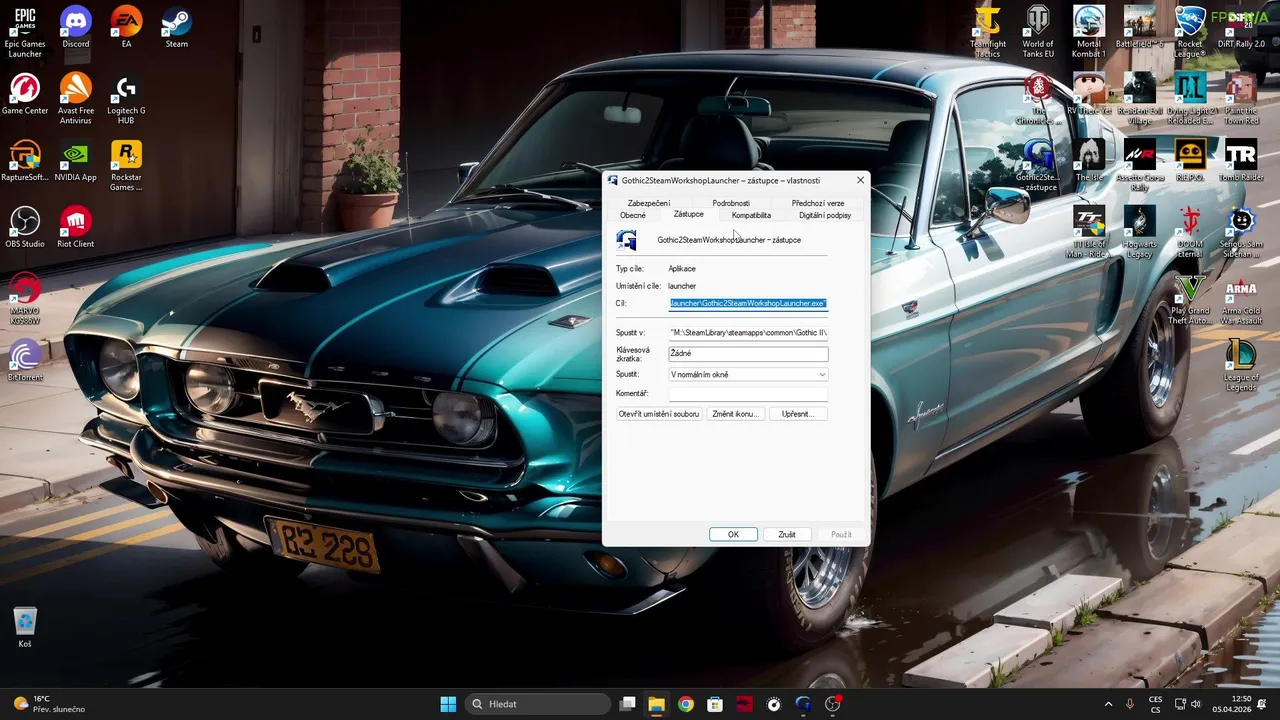Screen dimensions: 1280x720
Task: Select TT Isle of Man icon
Action: point(1089,232)
